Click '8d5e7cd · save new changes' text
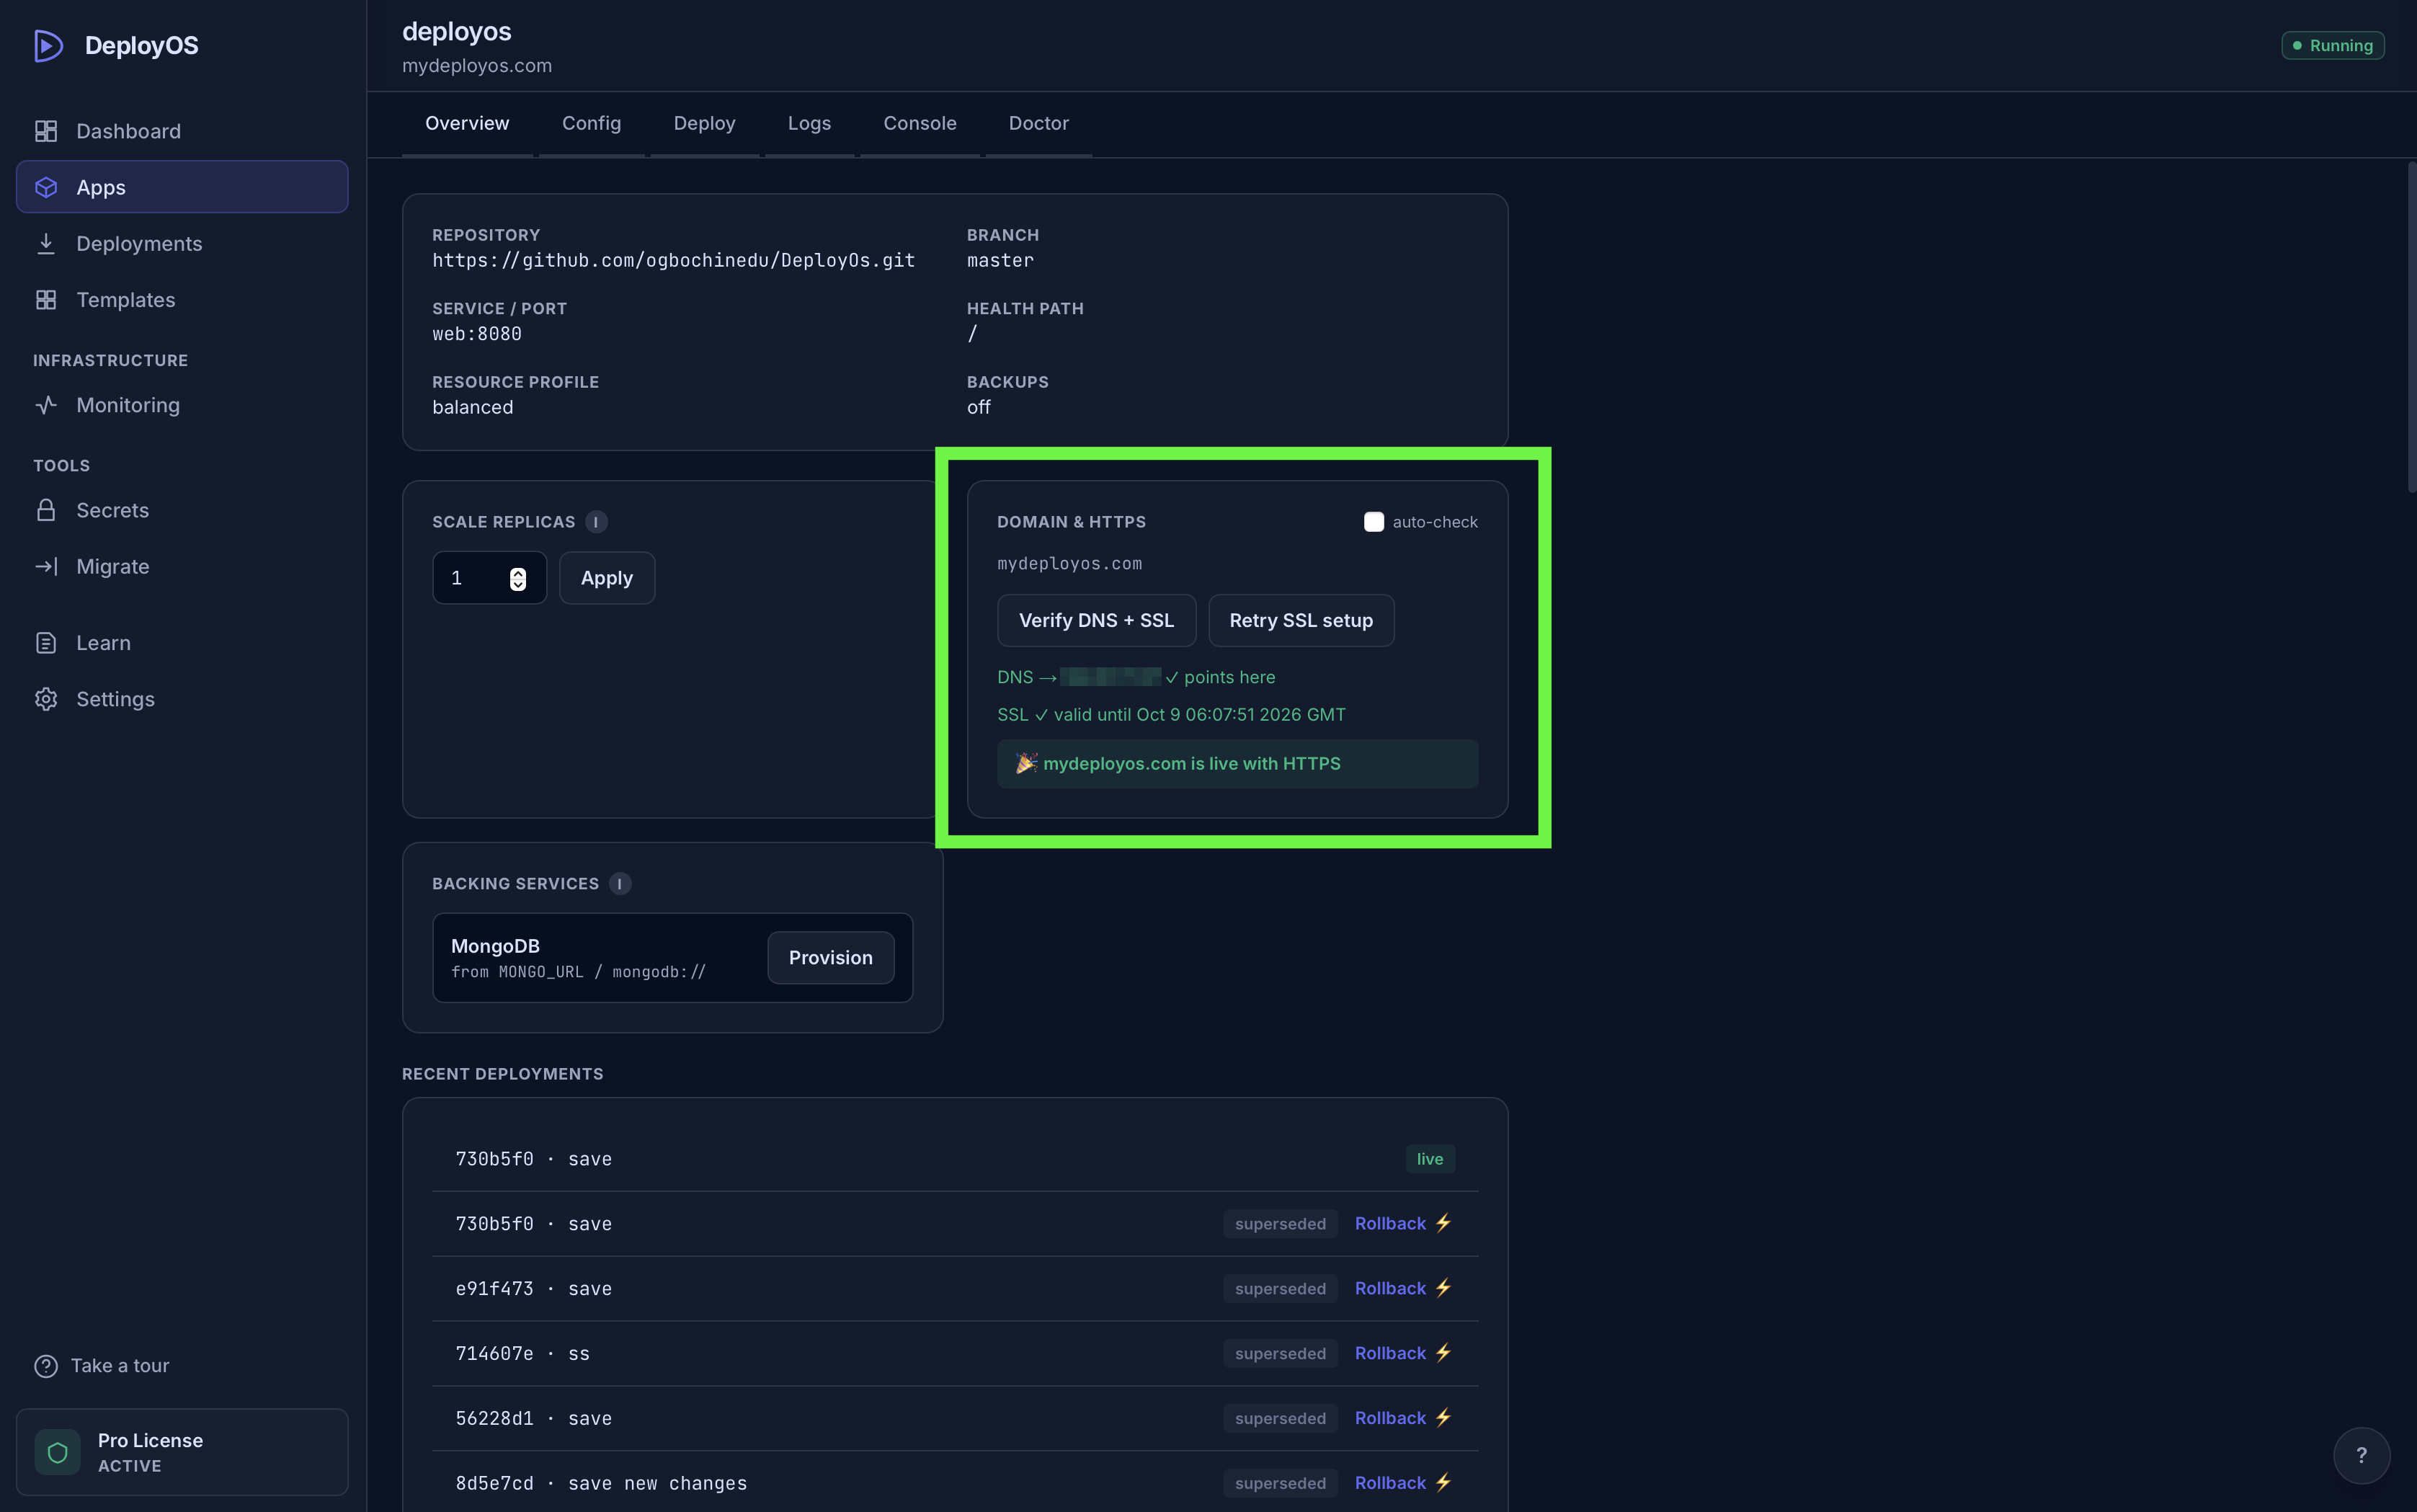 coord(601,1483)
